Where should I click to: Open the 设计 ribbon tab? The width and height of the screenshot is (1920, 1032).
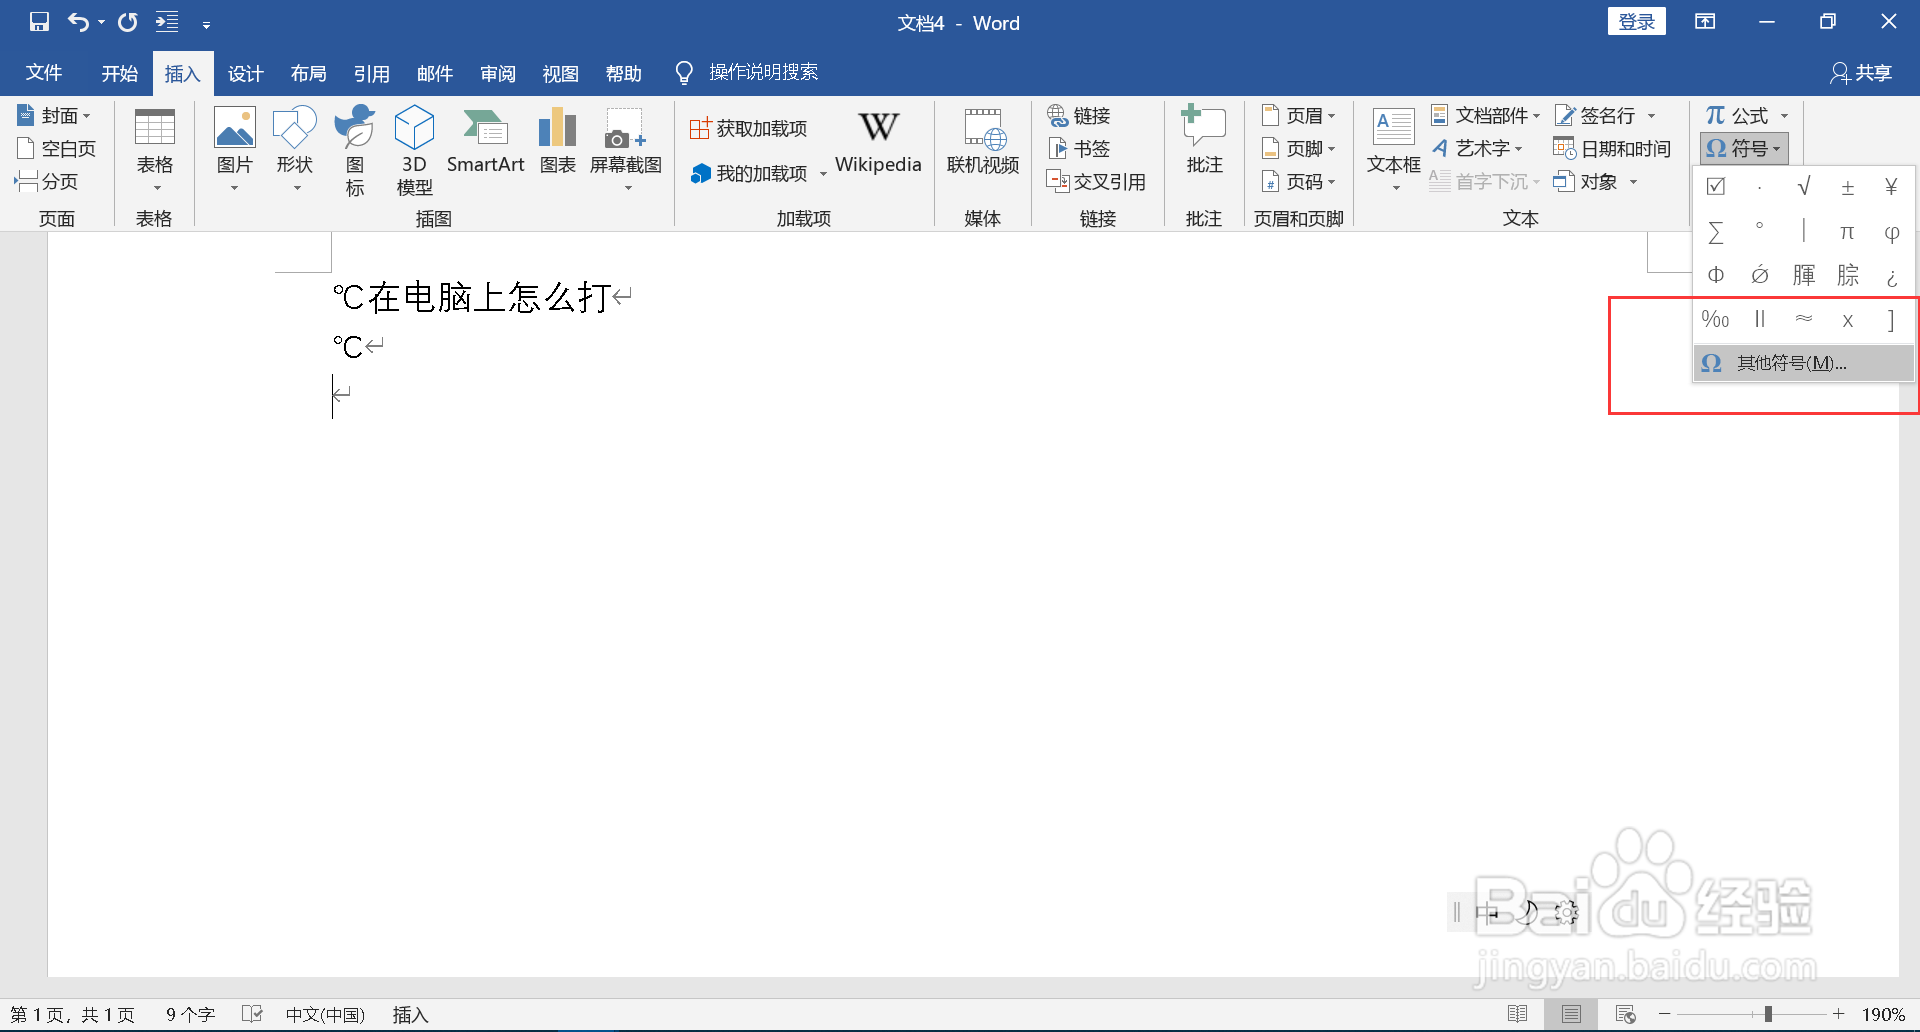click(245, 72)
